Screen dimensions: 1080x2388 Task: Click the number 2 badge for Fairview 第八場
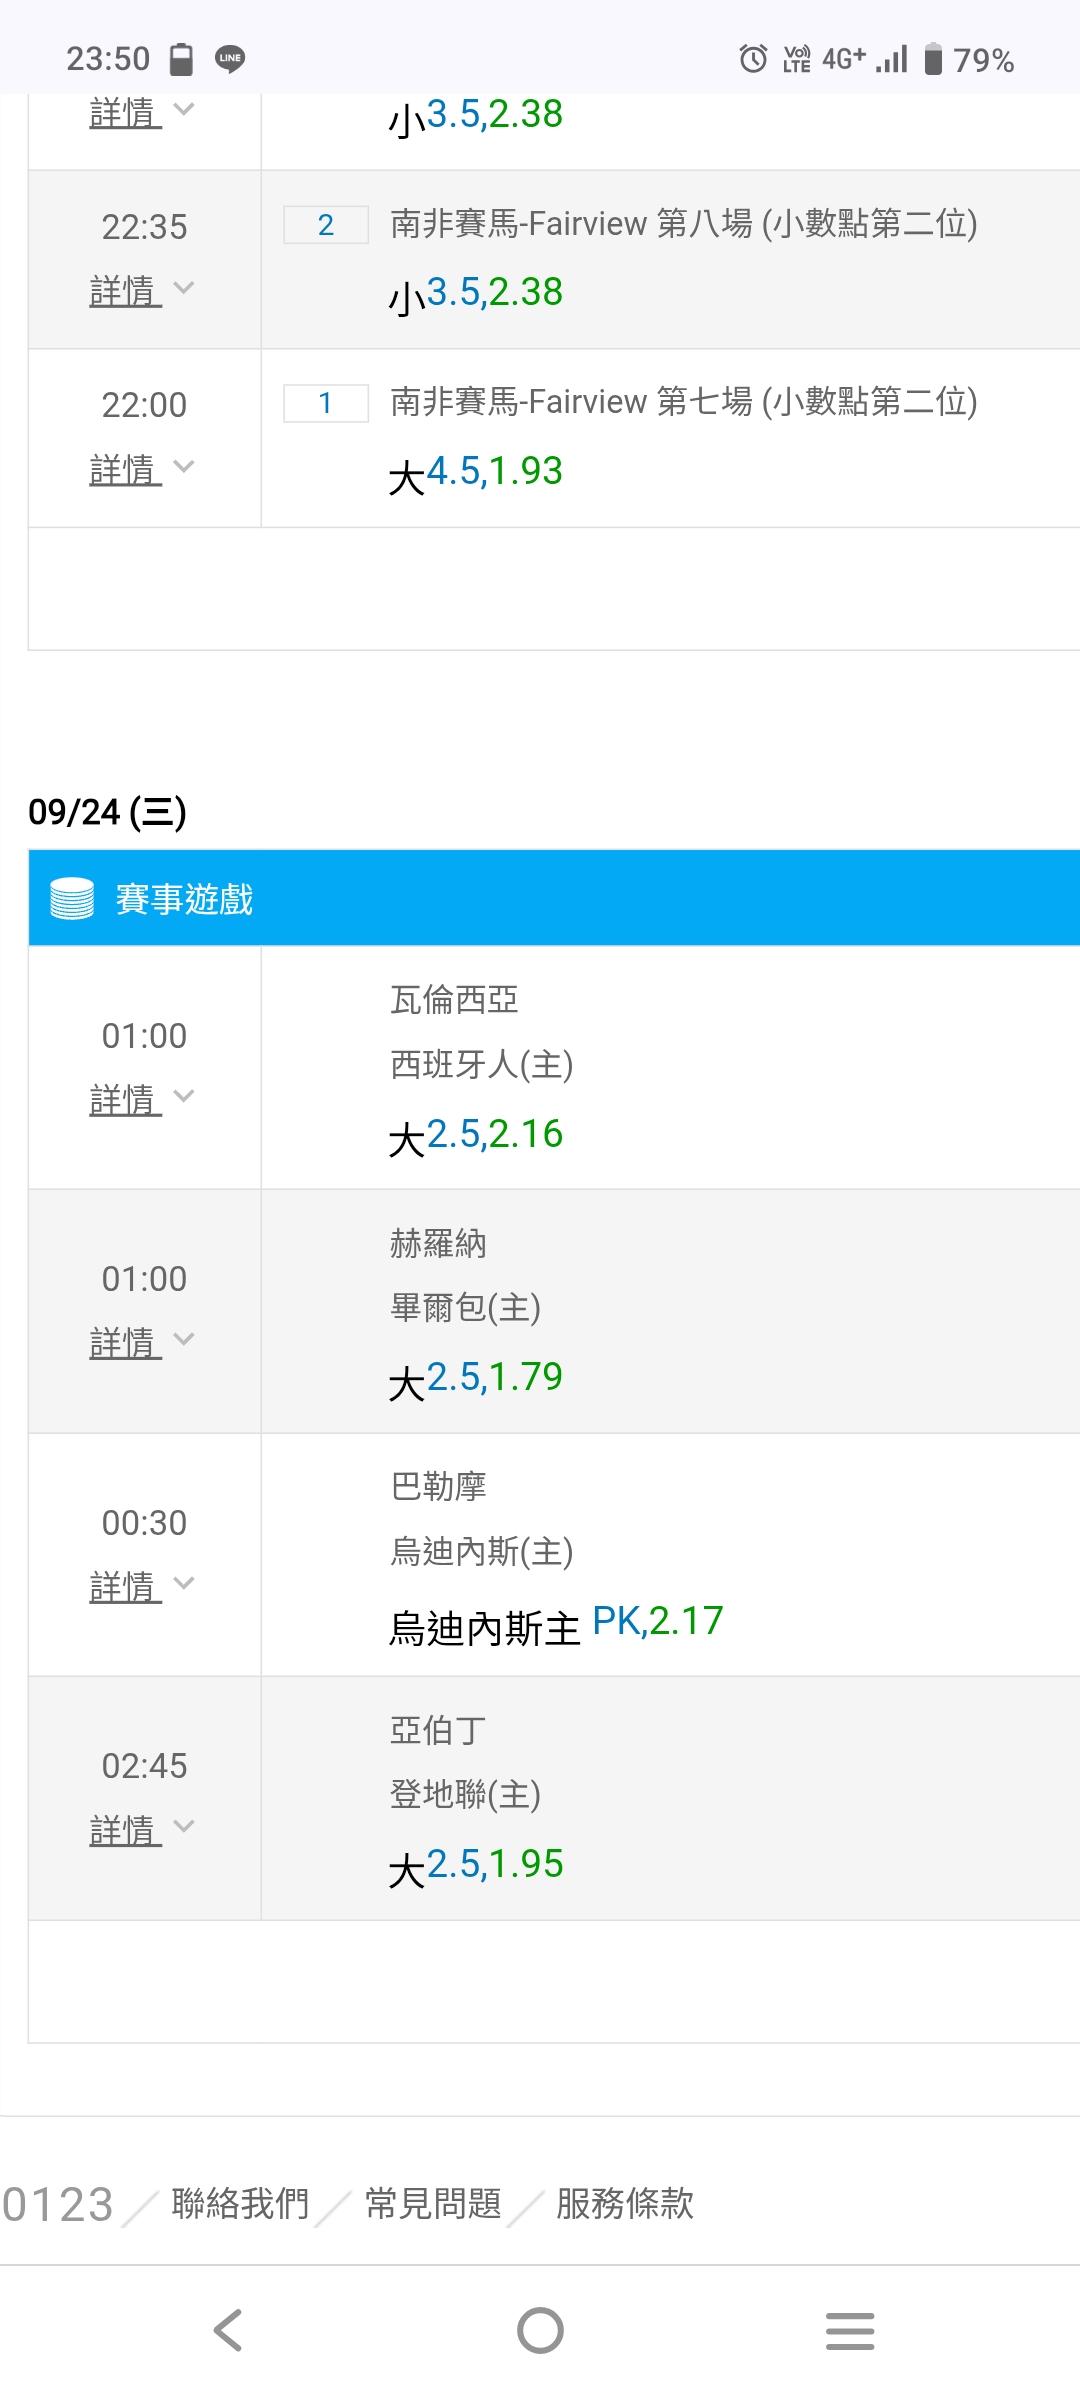pyautogui.click(x=326, y=225)
